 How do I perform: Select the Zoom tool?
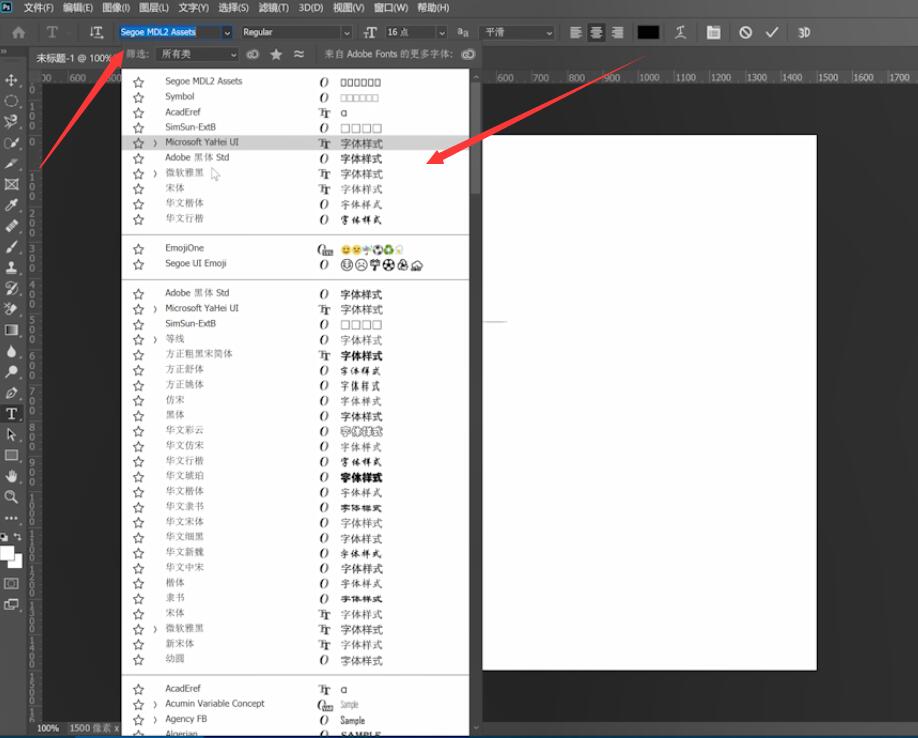[x=11, y=497]
